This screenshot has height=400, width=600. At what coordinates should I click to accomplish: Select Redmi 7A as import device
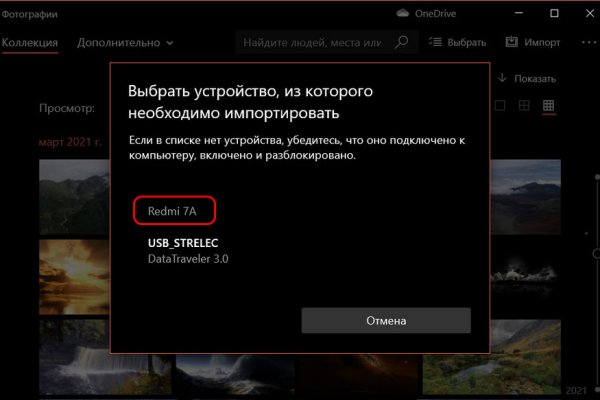174,211
